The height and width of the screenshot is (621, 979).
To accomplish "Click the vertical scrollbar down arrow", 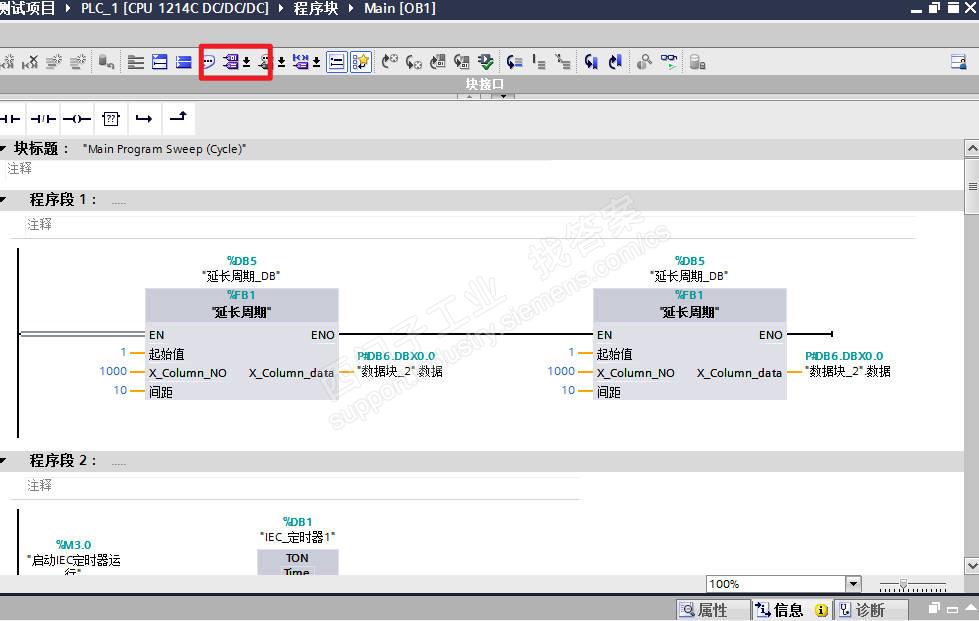I will click(972, 565).
